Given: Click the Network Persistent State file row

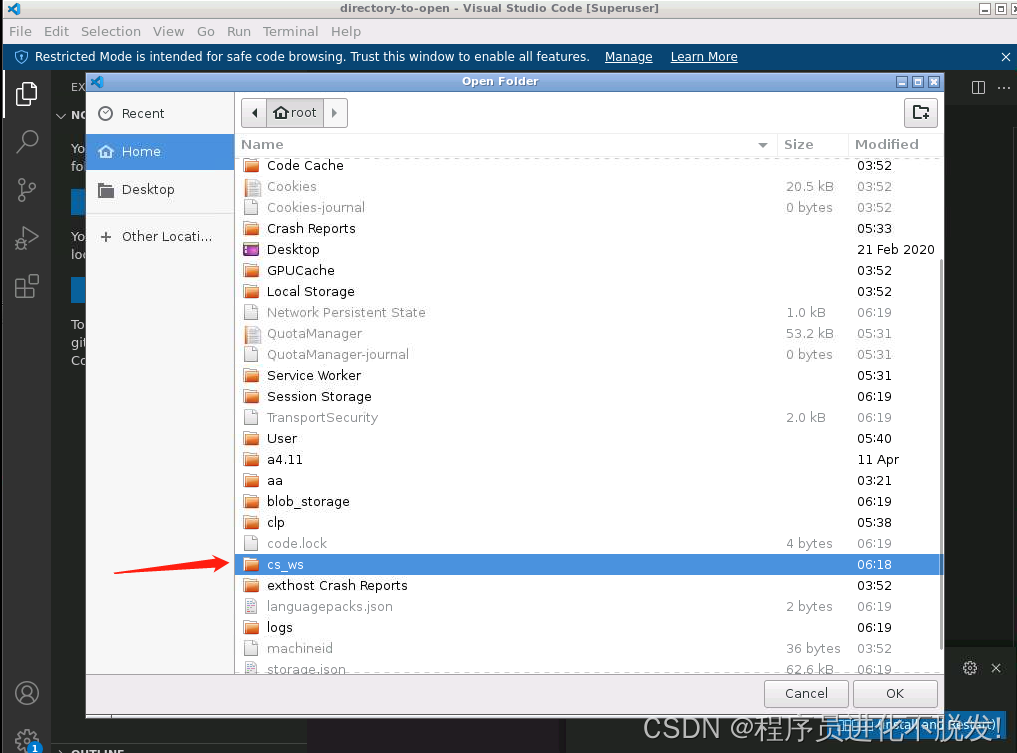Looking at the screenshot, I should pyautogui.click(x=588, y=313).
